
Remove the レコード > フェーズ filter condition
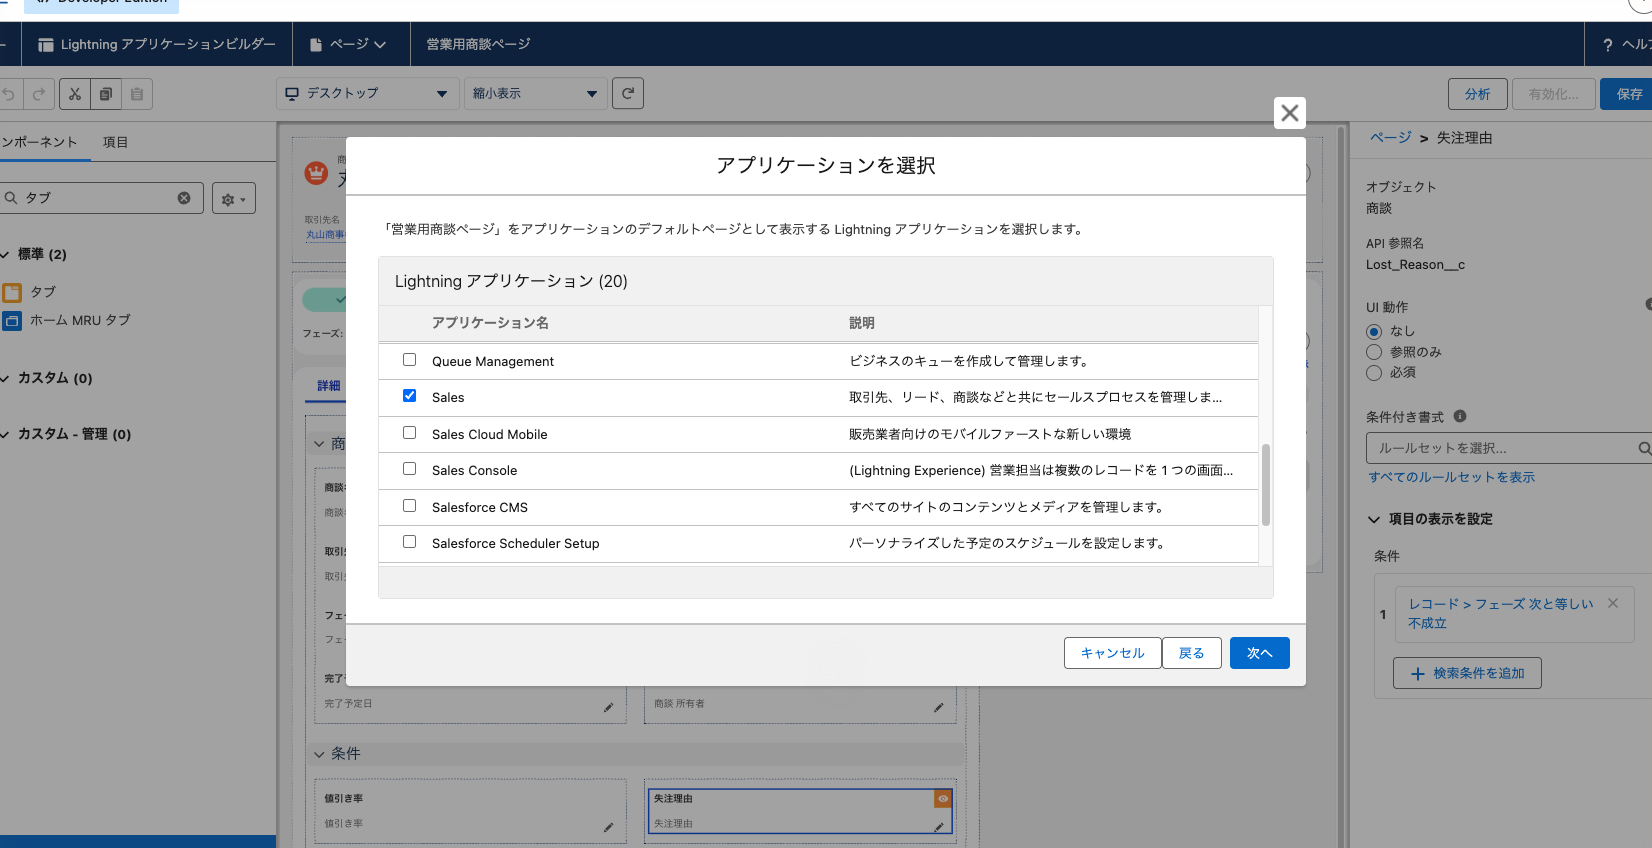[1613, 603]
